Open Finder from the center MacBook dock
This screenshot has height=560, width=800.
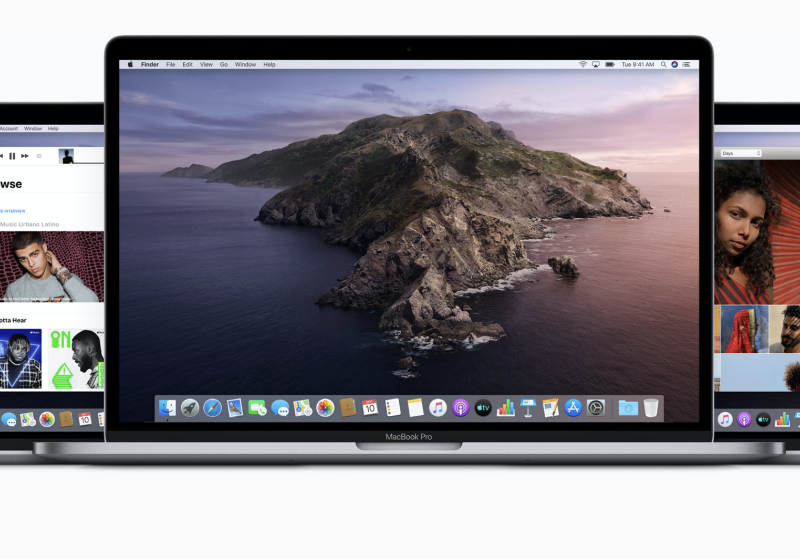click(x=167, y=408)
